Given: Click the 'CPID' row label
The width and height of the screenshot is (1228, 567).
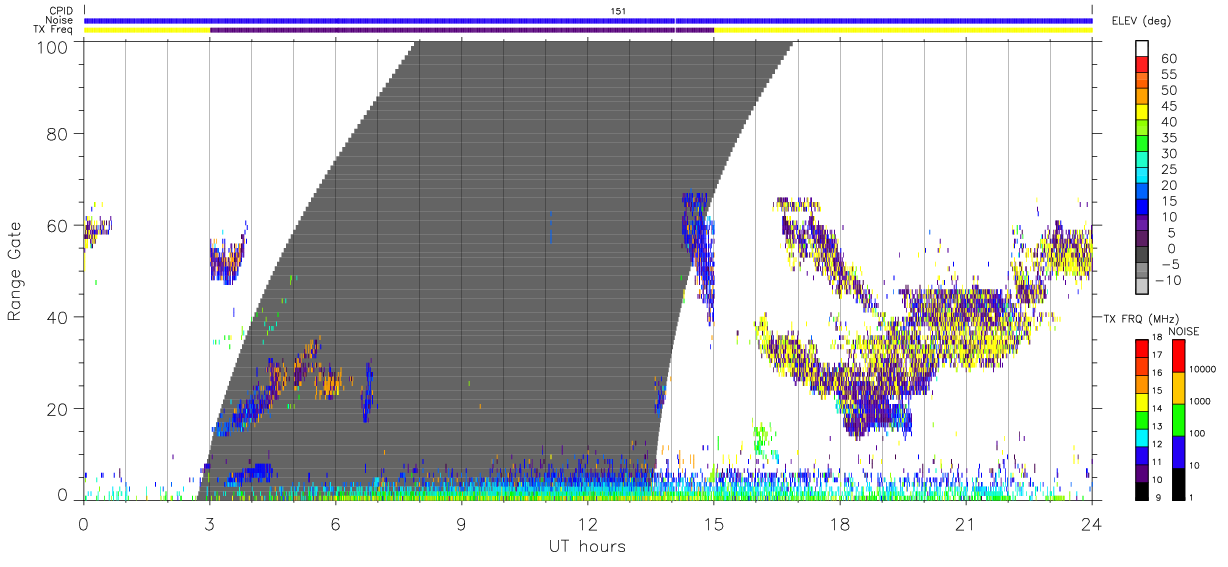Looking at the screenshot, I should pos(60,10).
